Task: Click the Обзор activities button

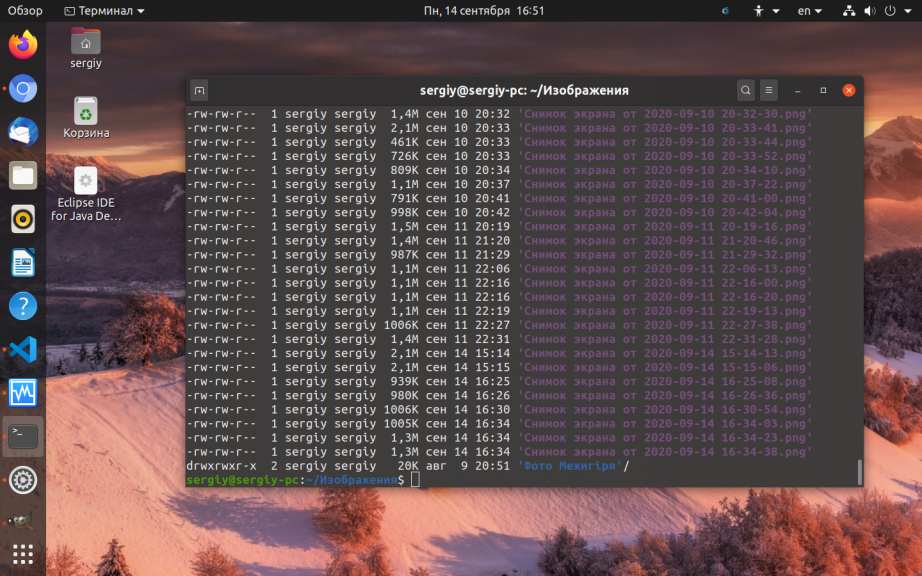Action: [25, 11]
